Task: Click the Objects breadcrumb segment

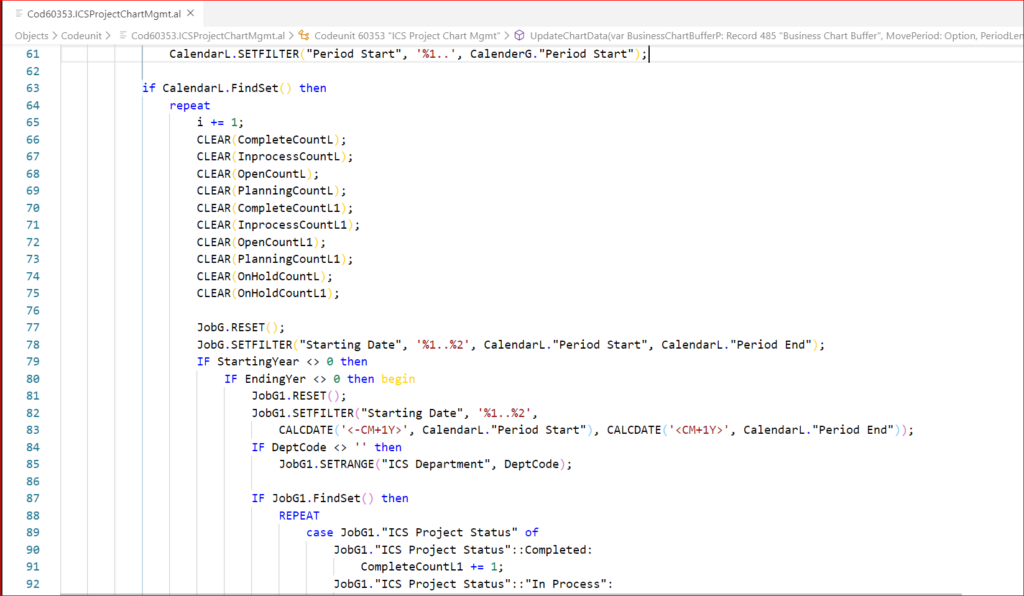Action: pos(31,36)
